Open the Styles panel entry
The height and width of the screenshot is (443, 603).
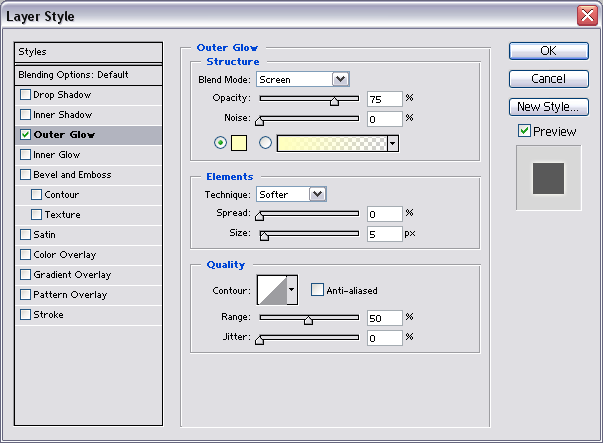coord(88,52)
